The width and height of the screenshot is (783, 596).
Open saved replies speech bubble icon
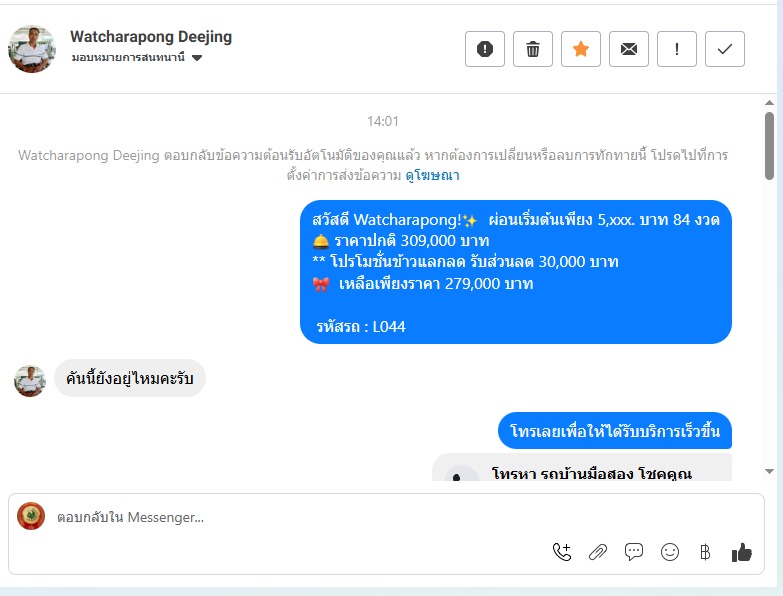[634, 552]
